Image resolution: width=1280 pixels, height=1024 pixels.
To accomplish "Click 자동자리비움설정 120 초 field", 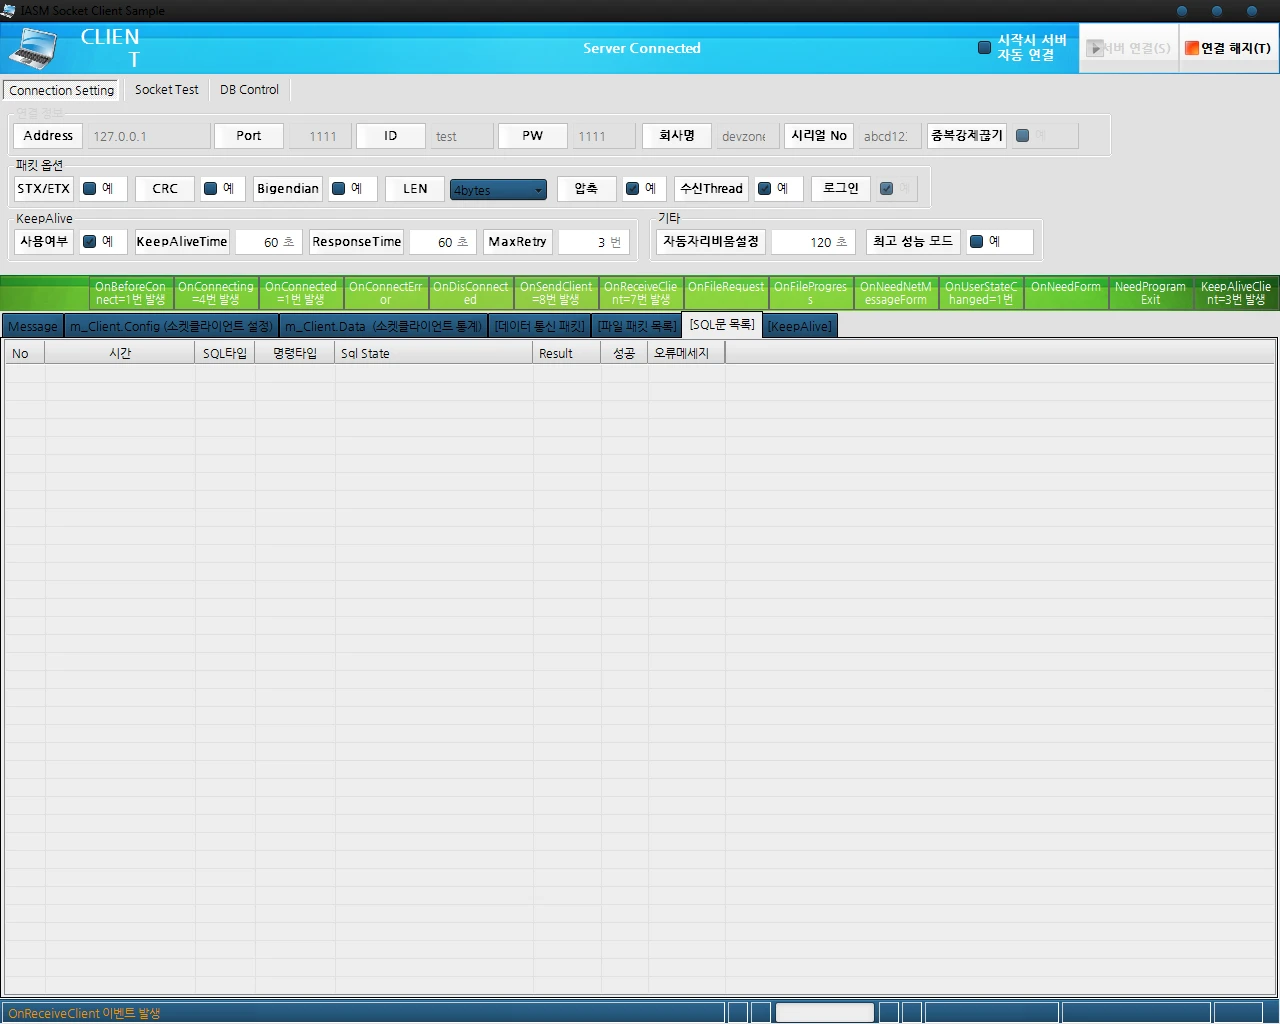I will (813, 242).
